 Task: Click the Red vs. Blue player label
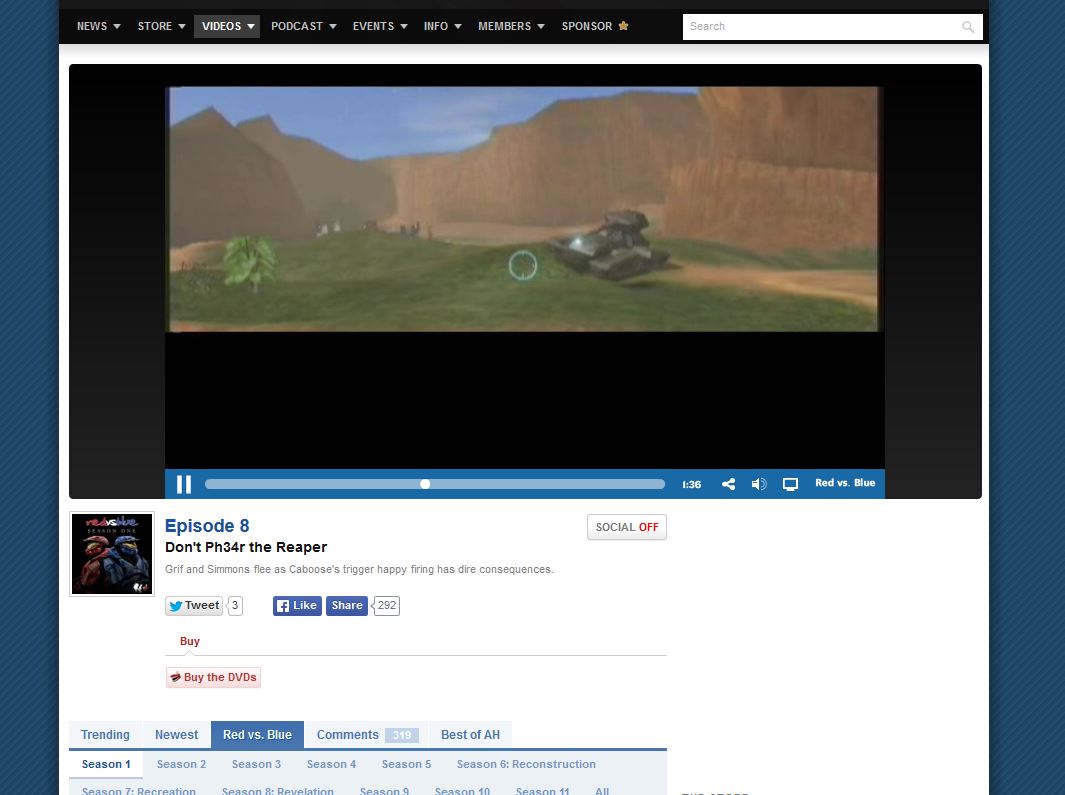coord(845,483)
